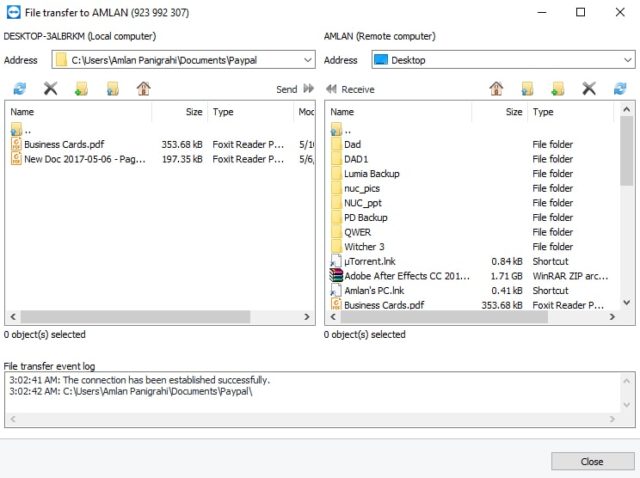Sort local files by Type column
This screenshot has width=640, height=478.
tap(250, 112)
